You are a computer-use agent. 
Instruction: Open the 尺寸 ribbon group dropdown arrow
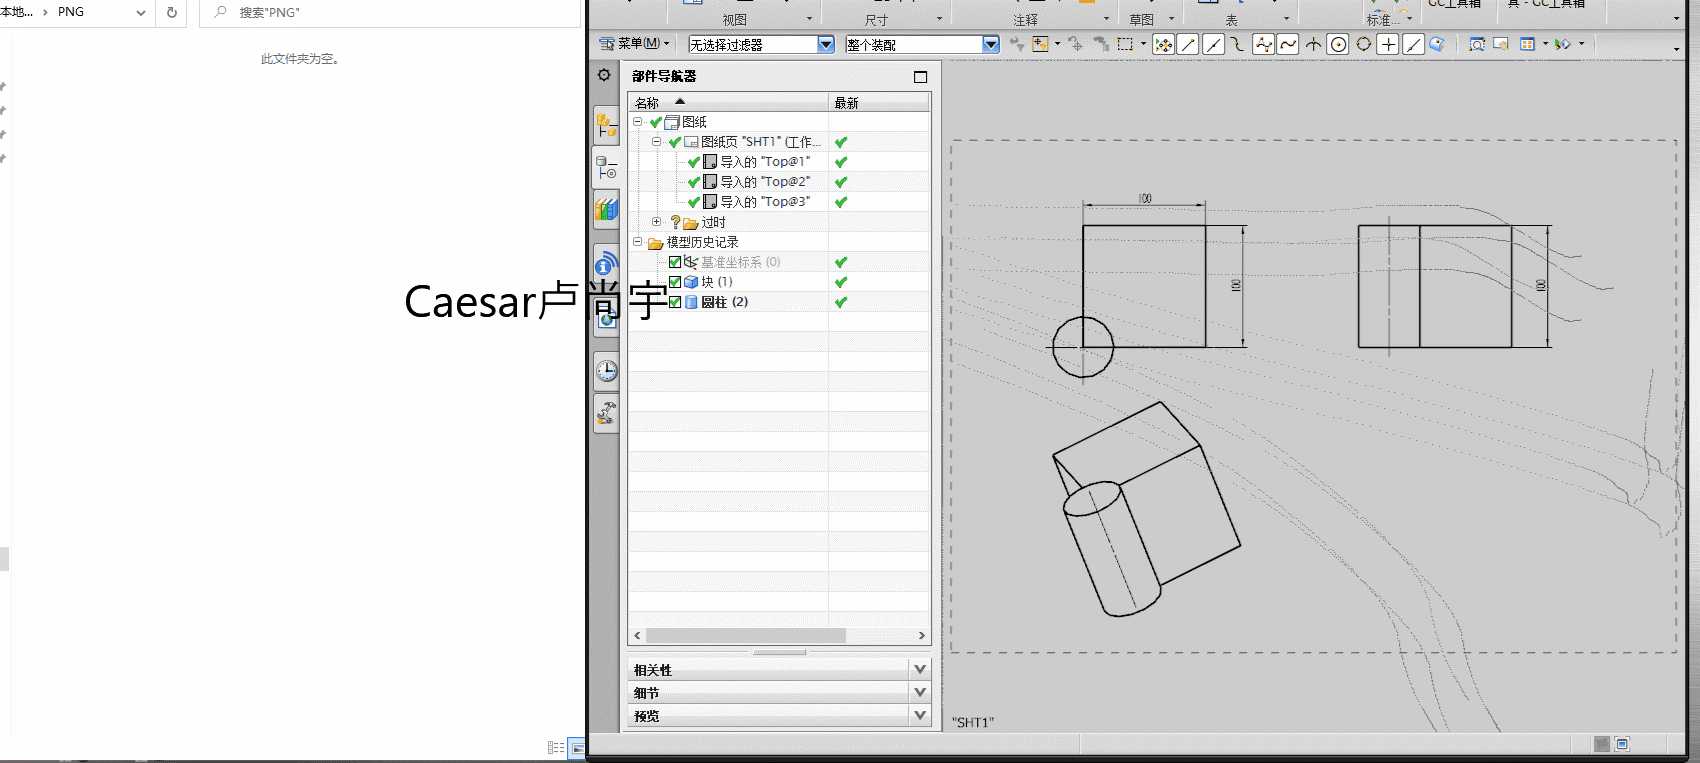pyautogui.click(x=939, y=19)
